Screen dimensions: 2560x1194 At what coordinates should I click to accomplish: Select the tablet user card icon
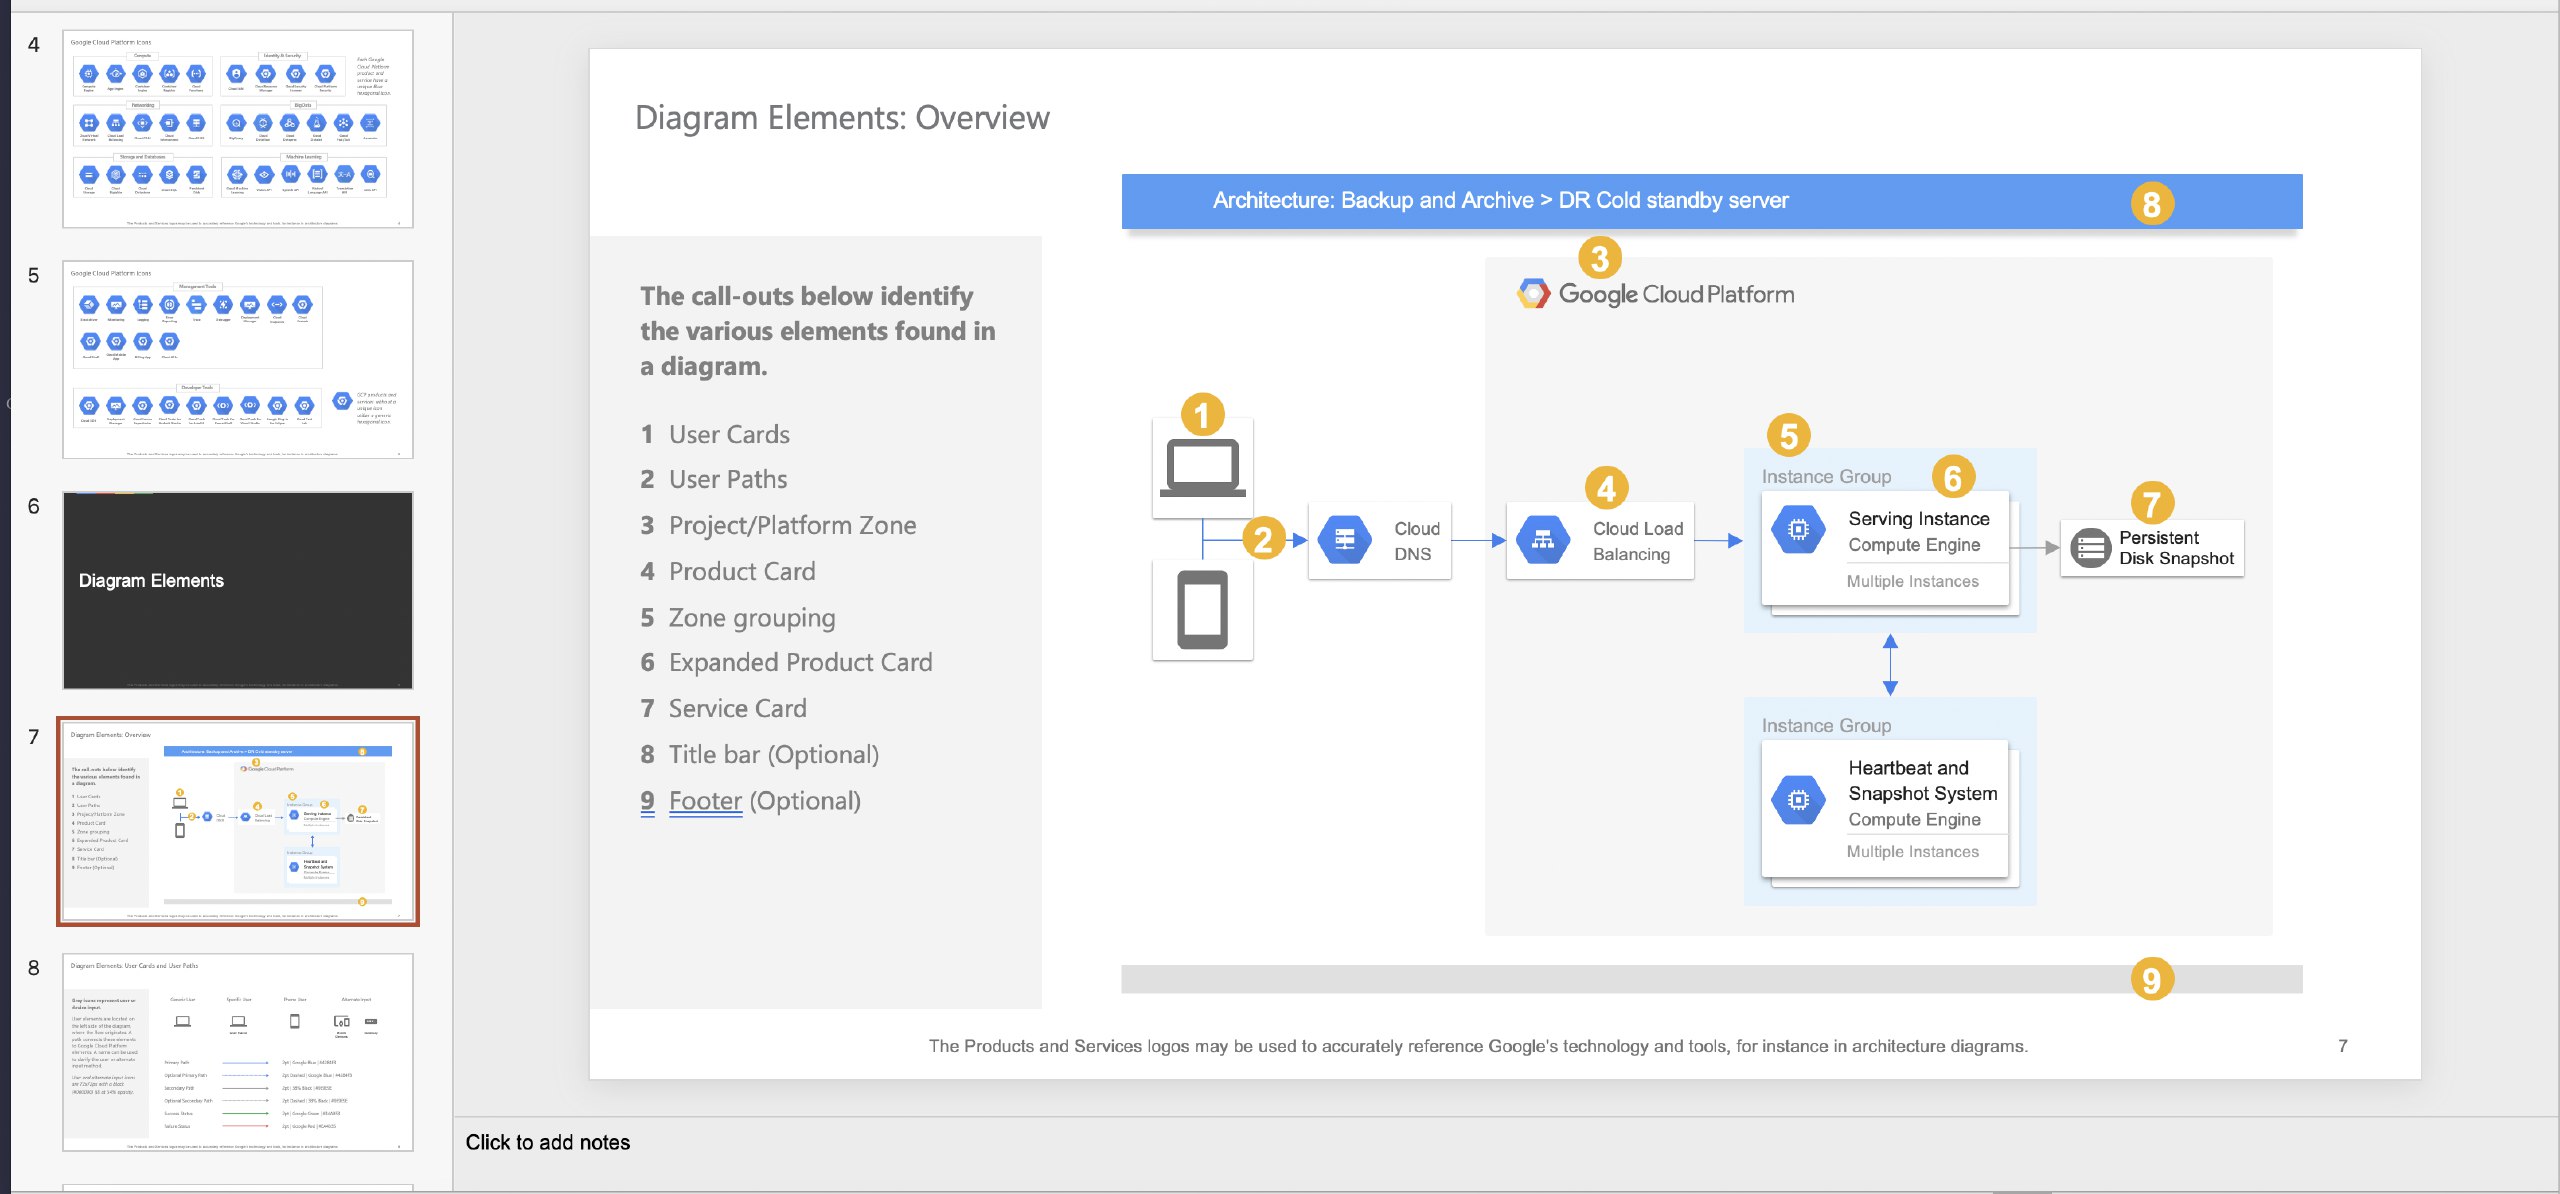[x=1202, y=610]
